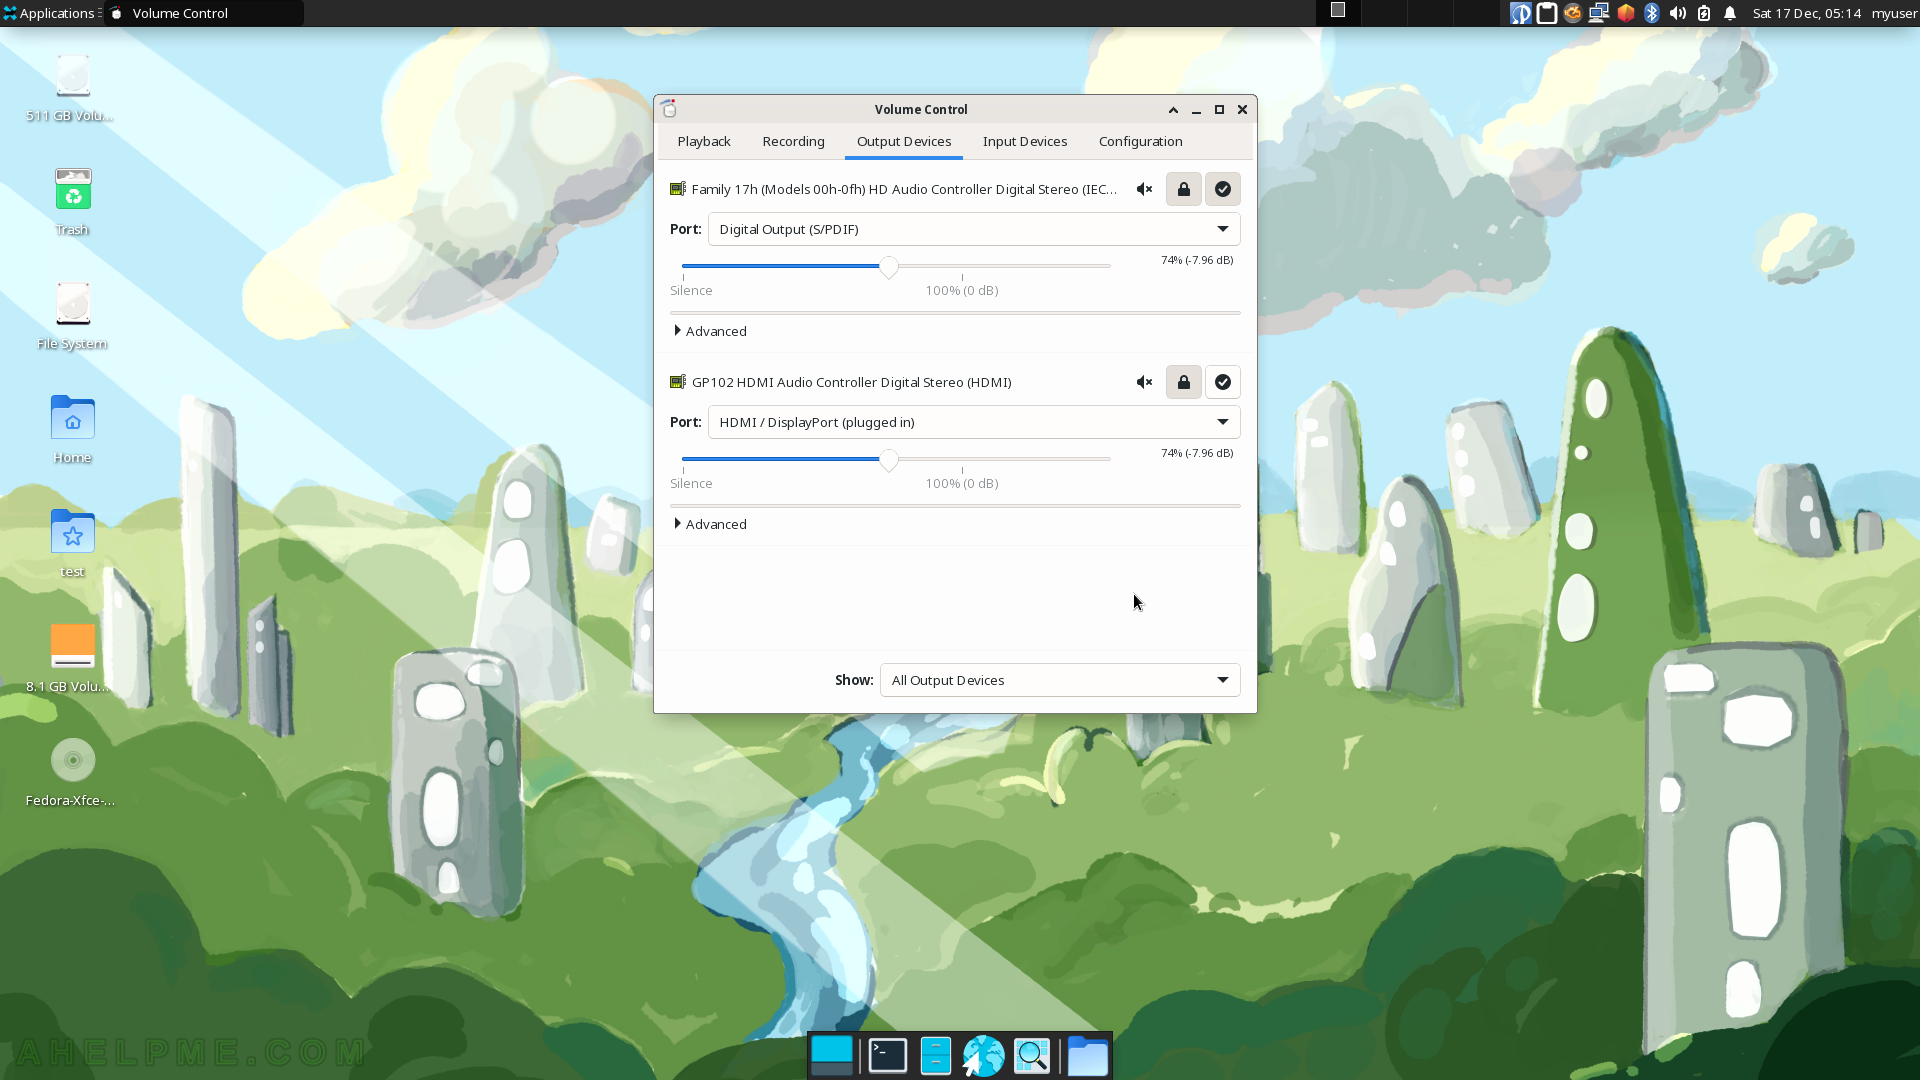Image resolution: width=1920 pixels, height=1080 pixels.
Task: Set Family 17h HD Audio as fallback device
Action: pyautogui.click(x=1223, y=189)
